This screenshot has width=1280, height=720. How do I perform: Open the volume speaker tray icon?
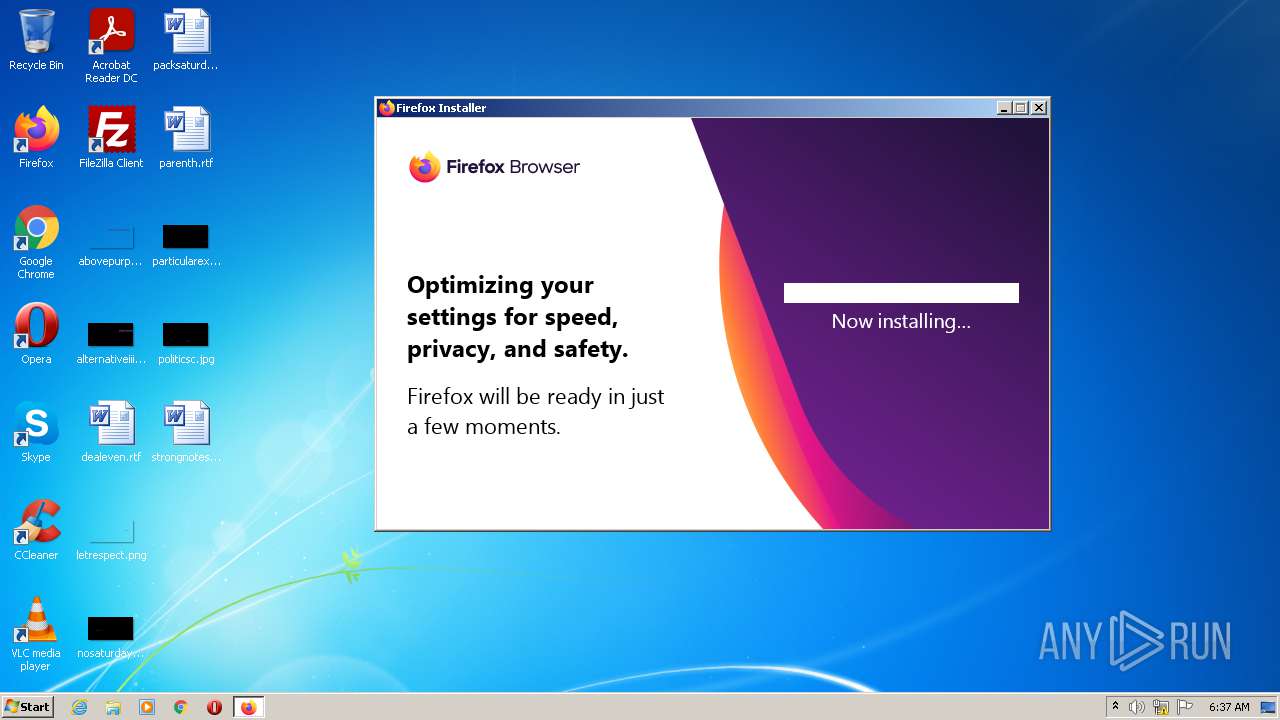1137,707
